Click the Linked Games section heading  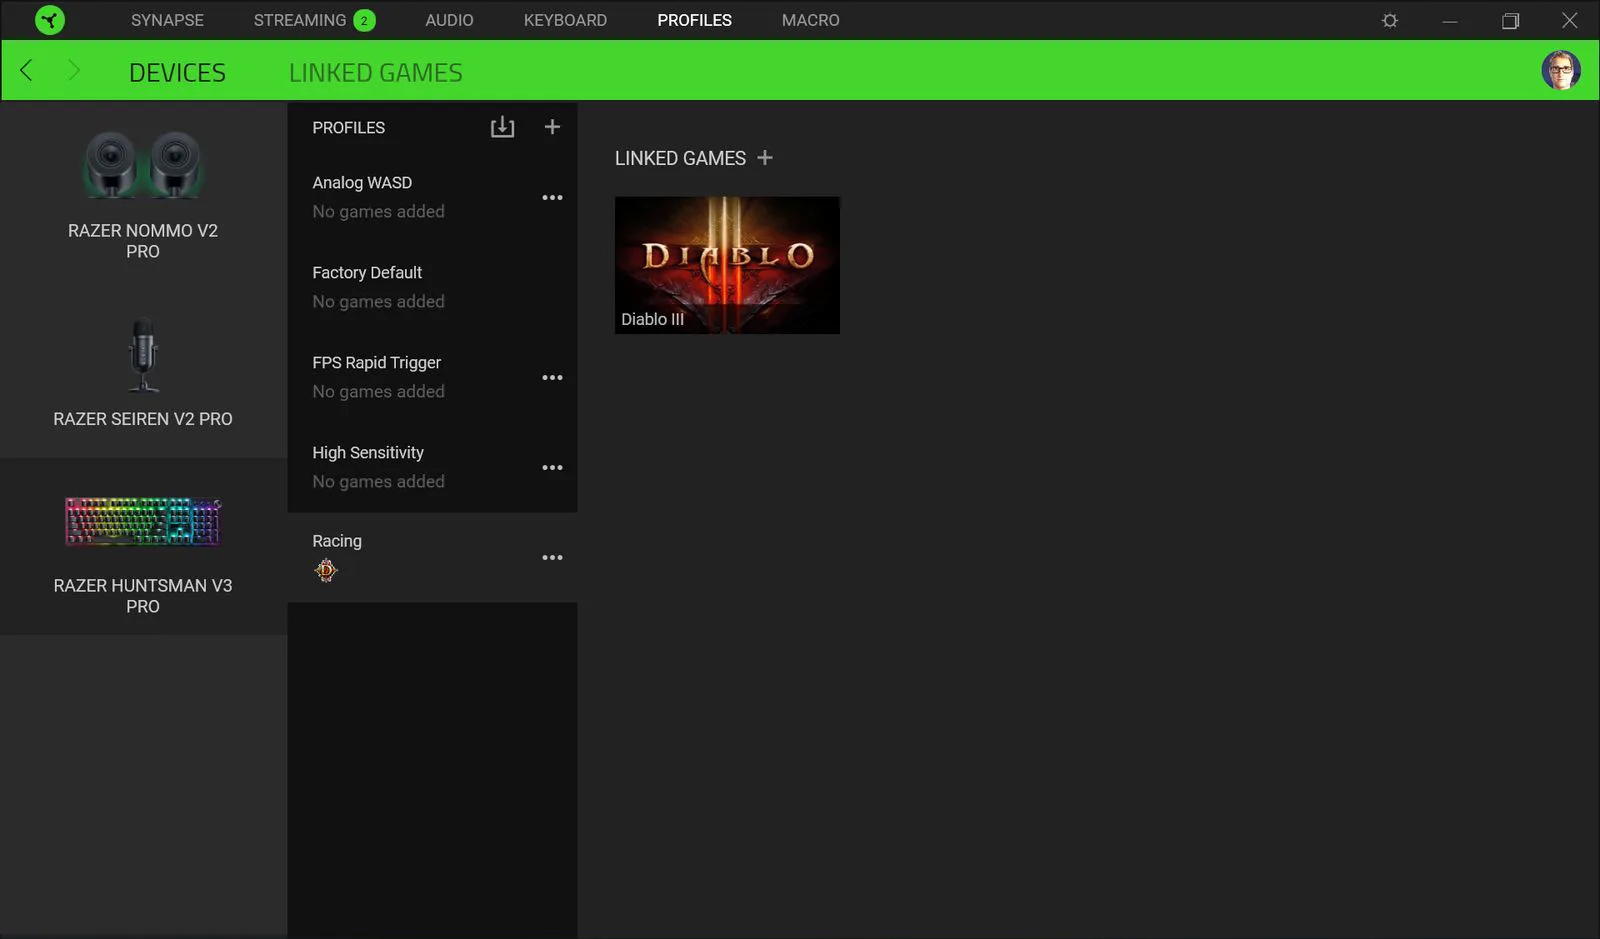click(x=680, y=158)
